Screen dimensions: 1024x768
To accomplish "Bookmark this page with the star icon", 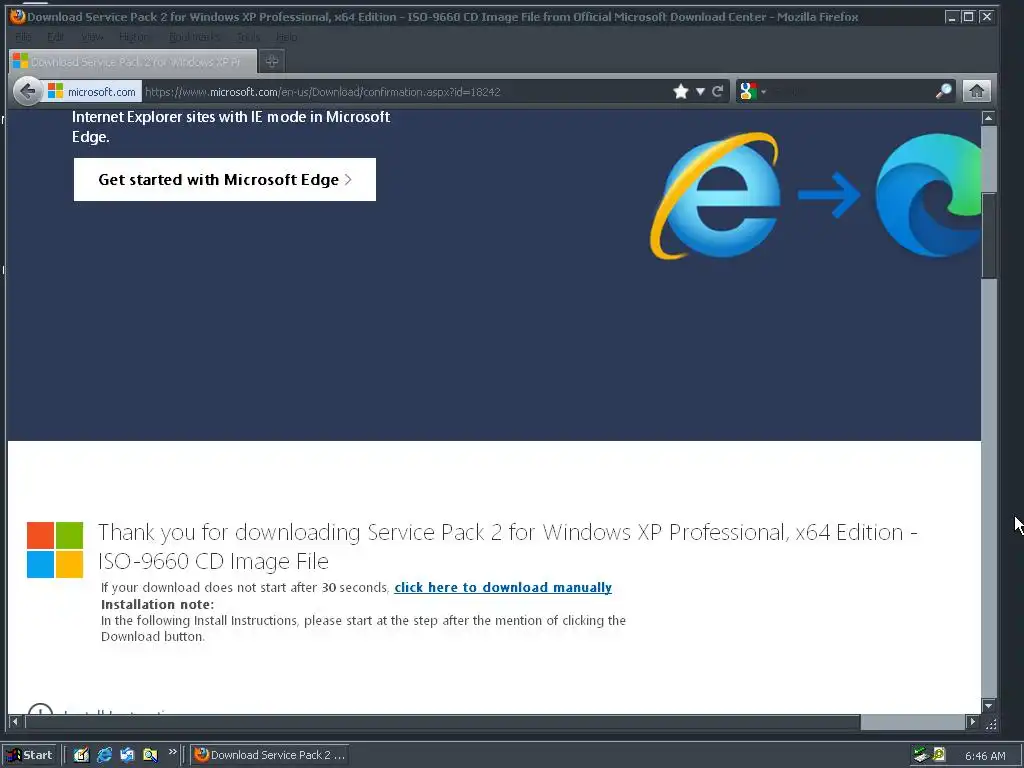I will click(x=680, y=91).
